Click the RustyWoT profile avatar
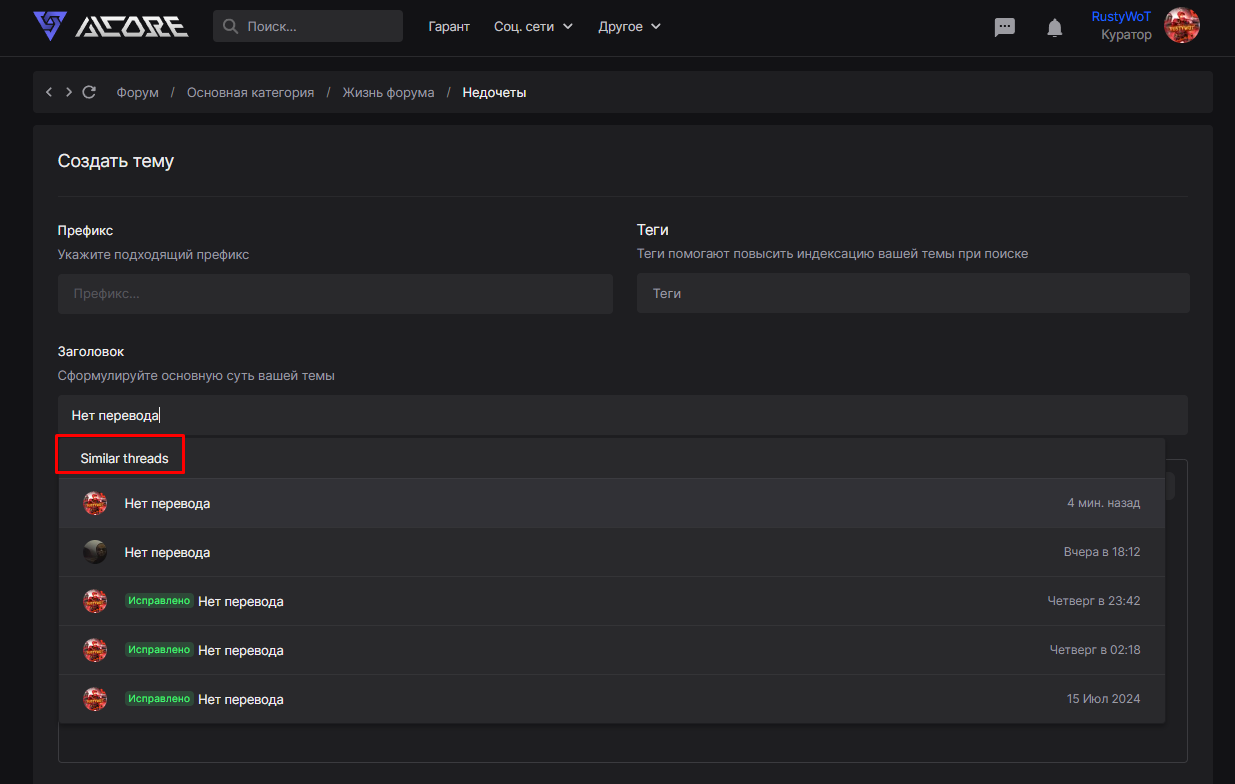 pos(1181,26)
